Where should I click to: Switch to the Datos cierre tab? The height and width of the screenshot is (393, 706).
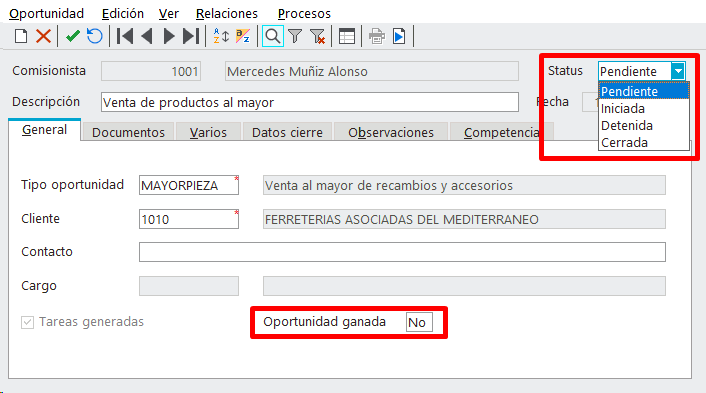[287, 132]
